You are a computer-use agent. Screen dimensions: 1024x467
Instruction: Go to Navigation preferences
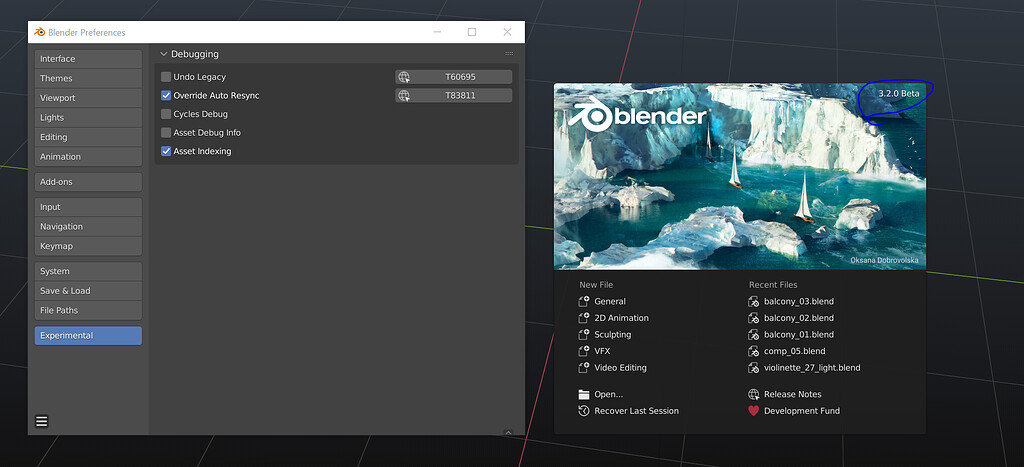(x=88, y=227)
